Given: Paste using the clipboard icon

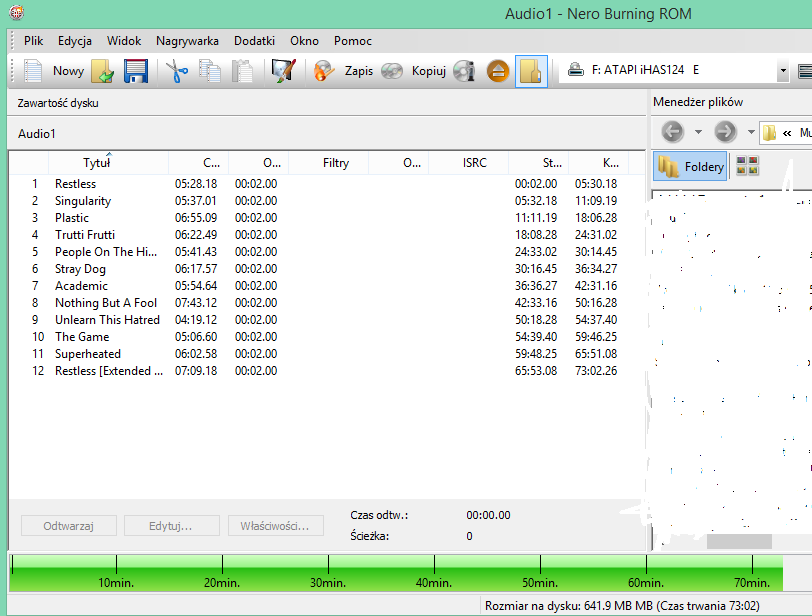Looking at the screenshot, I should pos(242,71).
